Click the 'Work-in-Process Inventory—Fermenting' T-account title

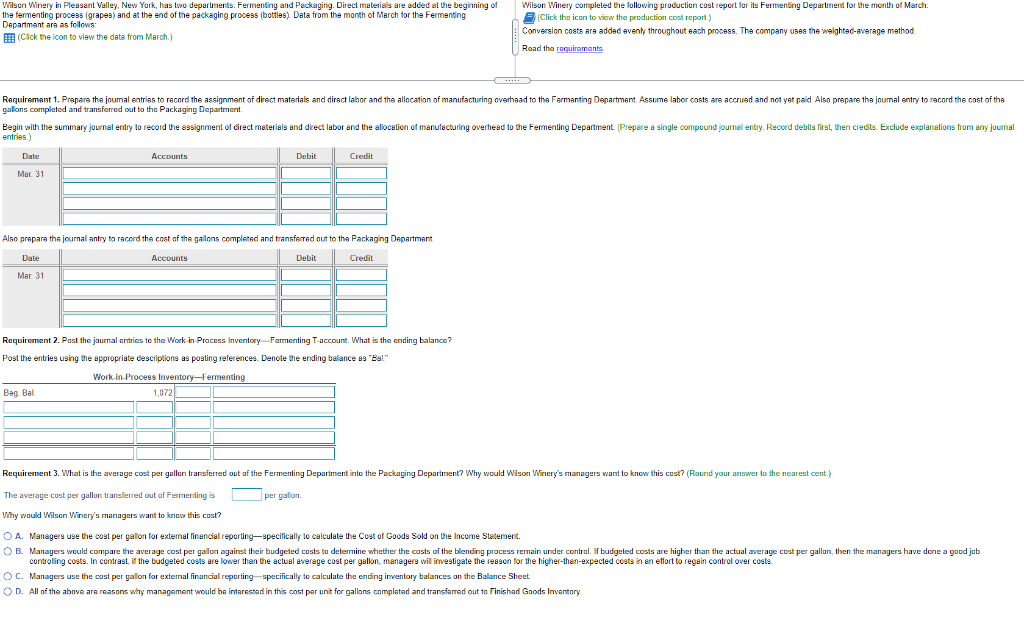tap(169, 377)
